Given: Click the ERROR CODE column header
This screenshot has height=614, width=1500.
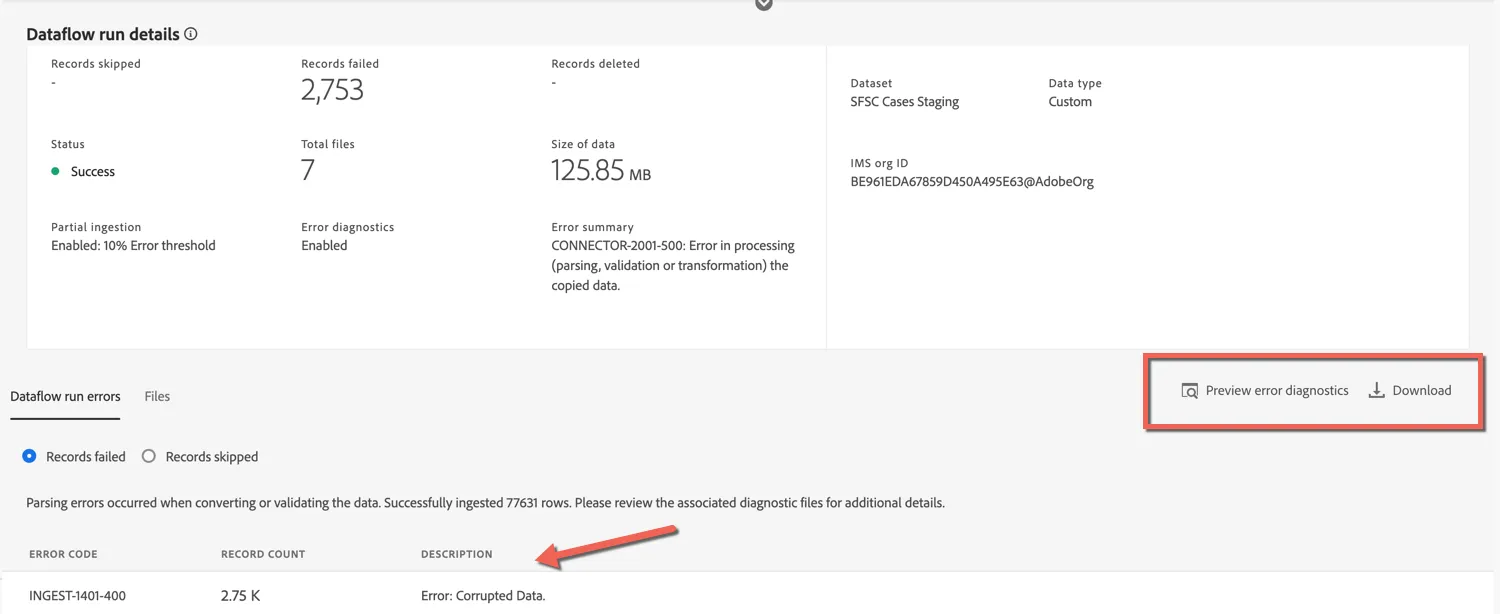Looking at the screenshot, I should [63, 554].
